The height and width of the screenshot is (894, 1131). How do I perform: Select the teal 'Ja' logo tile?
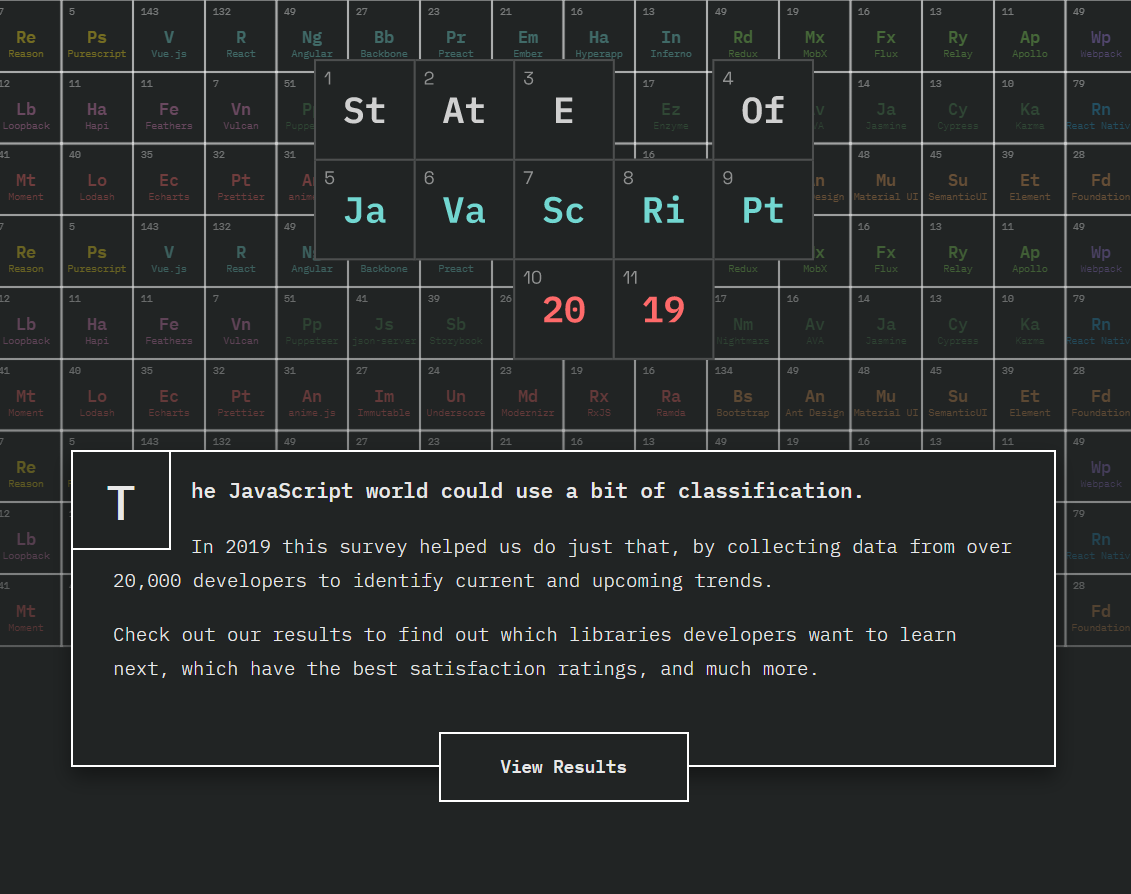365,209
